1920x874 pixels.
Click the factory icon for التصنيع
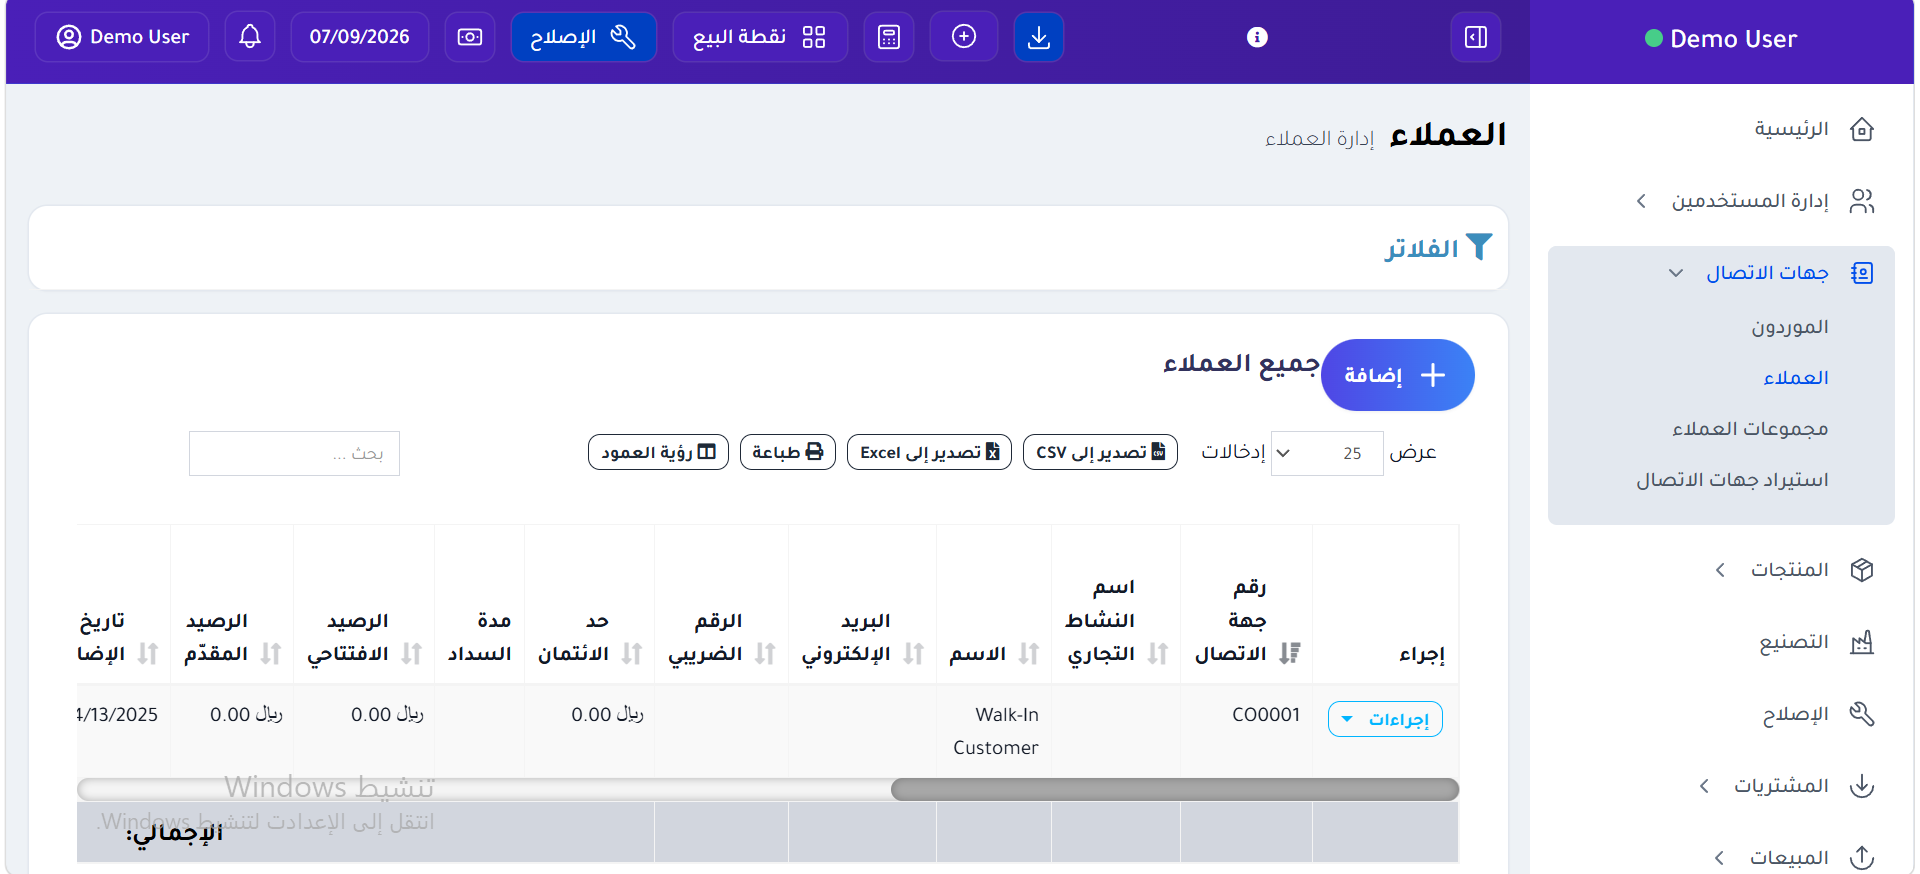(1862, 642)
